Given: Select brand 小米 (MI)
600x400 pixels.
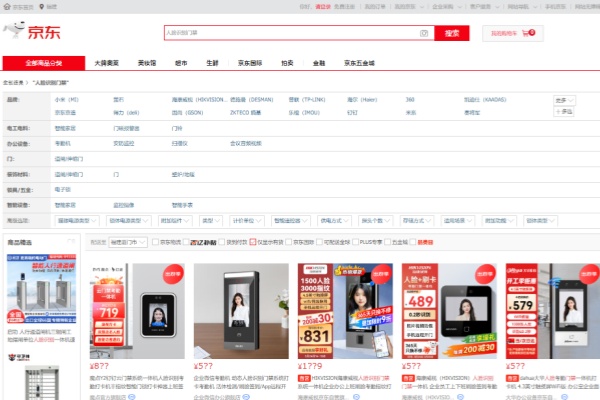Looking at the screenshot, I should pyautogui.click(x=67, y=100).
